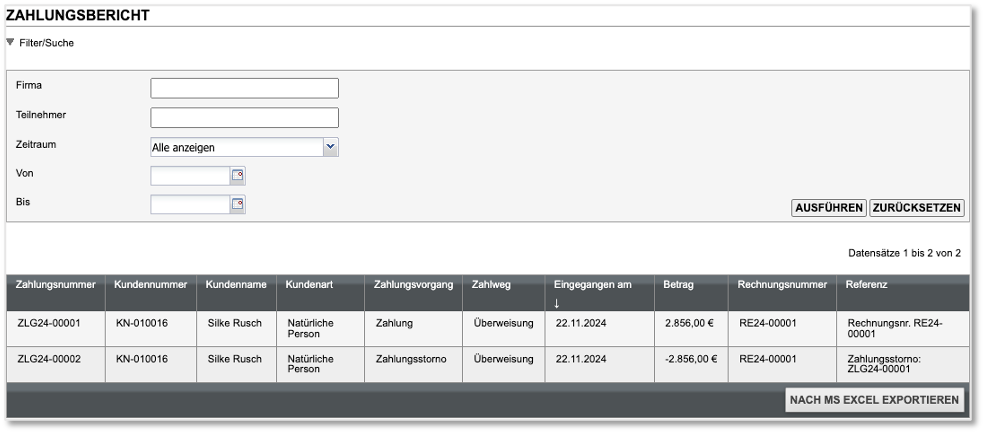Sort by Rechnungsnummer column header

click(781, 285)
